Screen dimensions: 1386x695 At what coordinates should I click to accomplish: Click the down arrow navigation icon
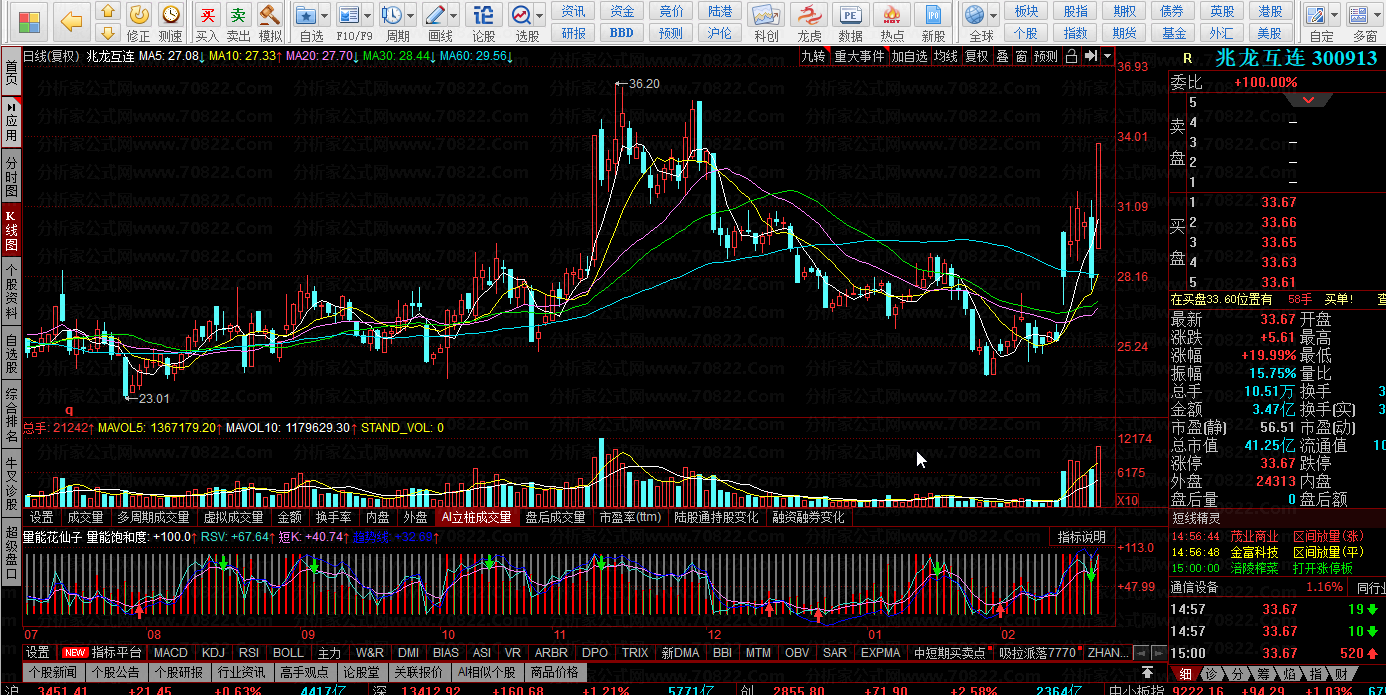click(x=109, y=34)
